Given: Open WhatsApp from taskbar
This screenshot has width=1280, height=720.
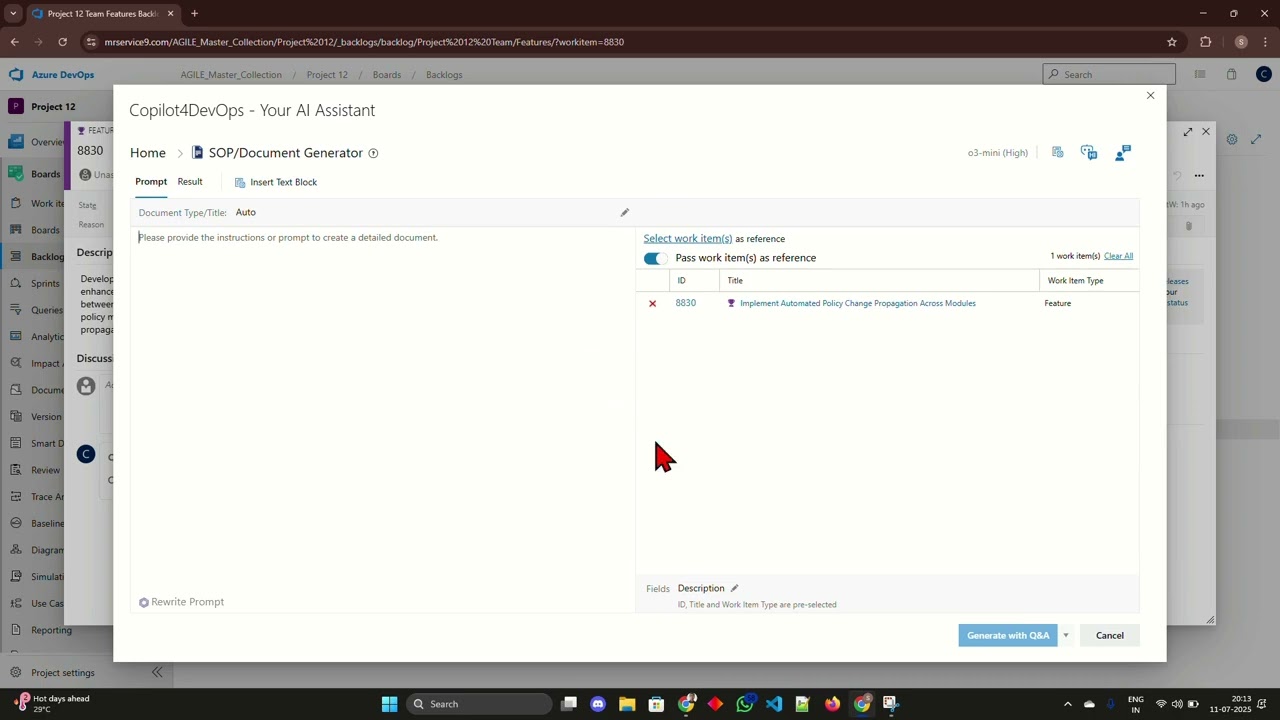Looking at the screenshot, I should [x=744, y=704].
